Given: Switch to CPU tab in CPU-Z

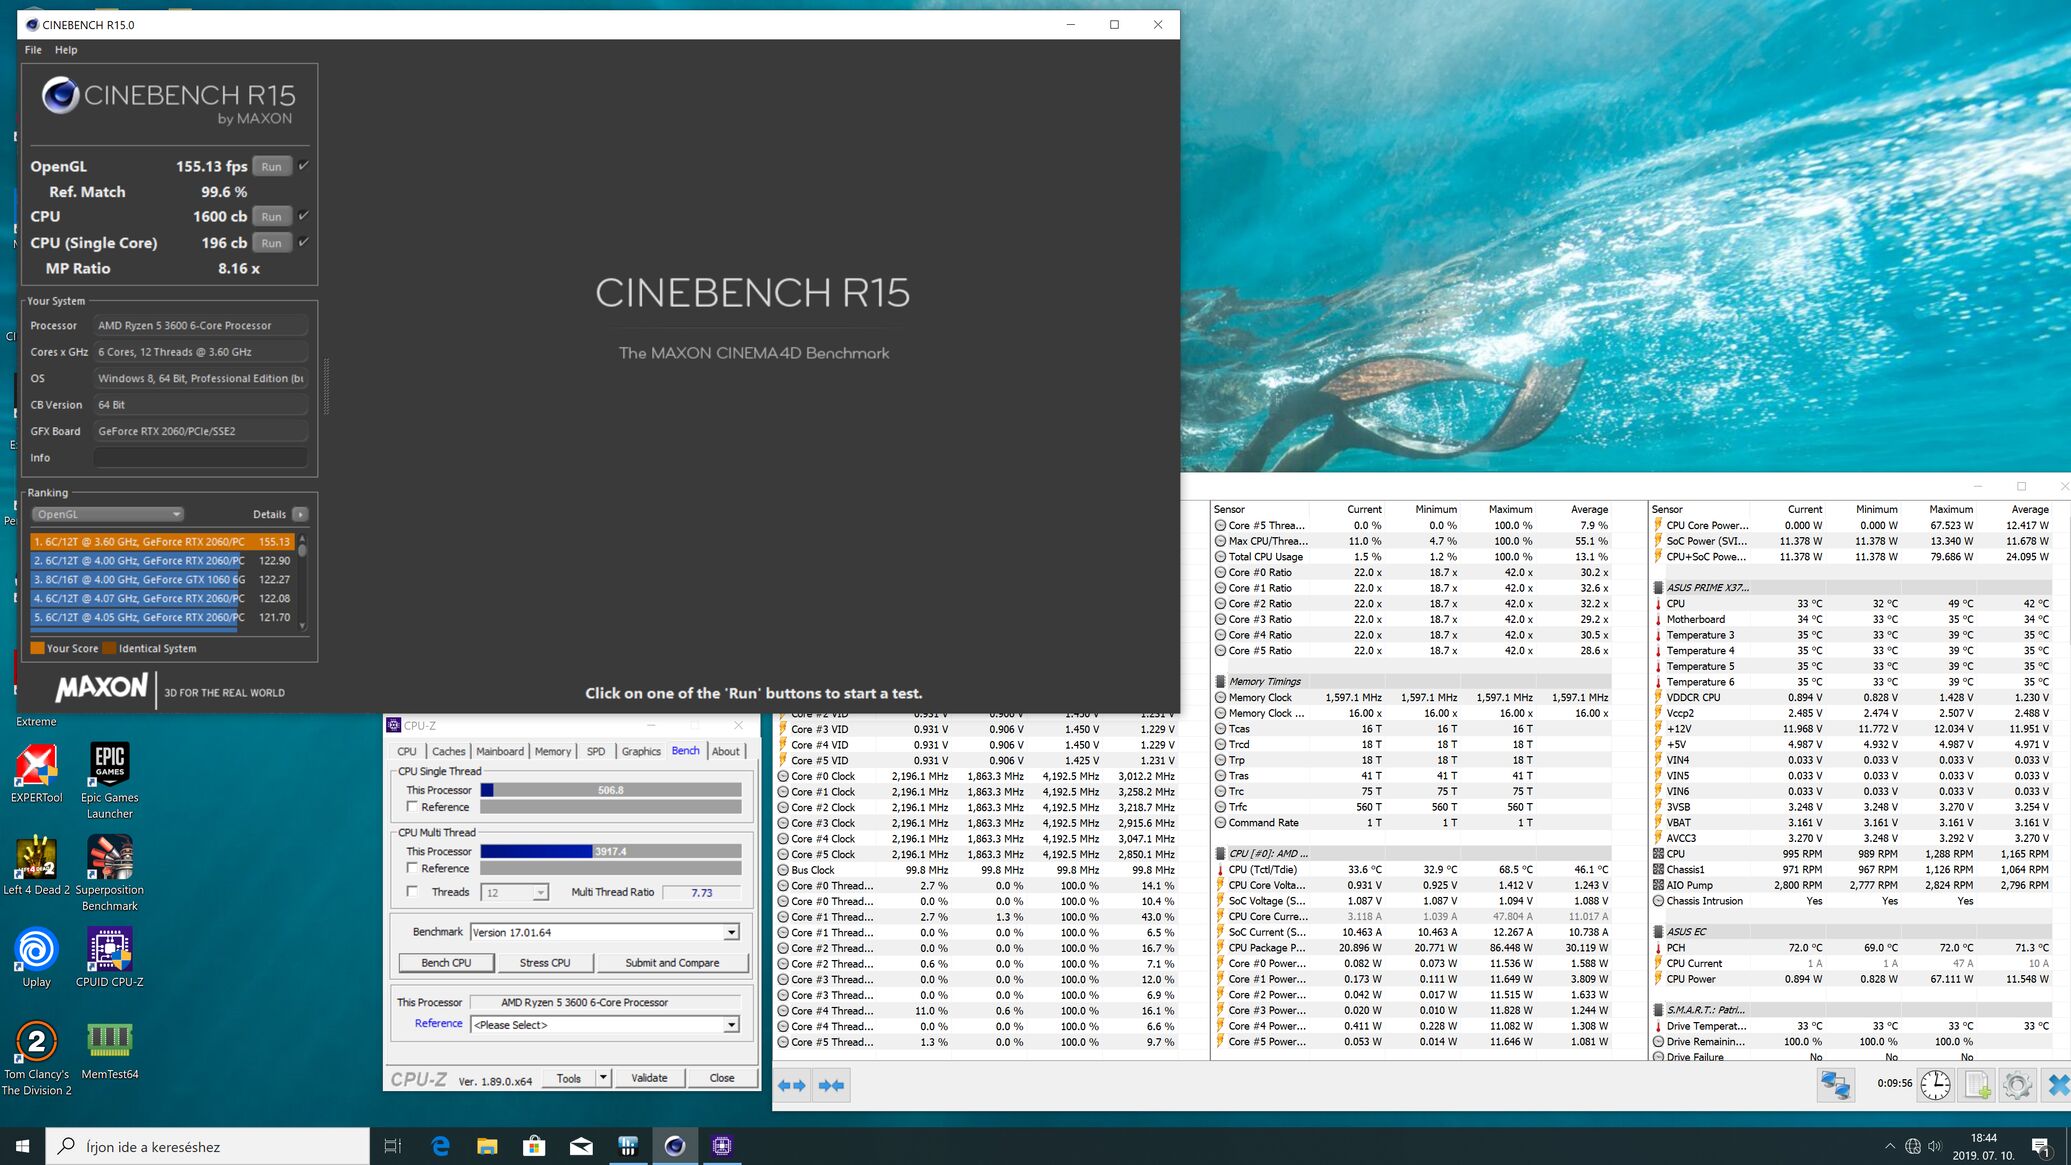Looking at the screenshot, I should (x=407, y=751).
